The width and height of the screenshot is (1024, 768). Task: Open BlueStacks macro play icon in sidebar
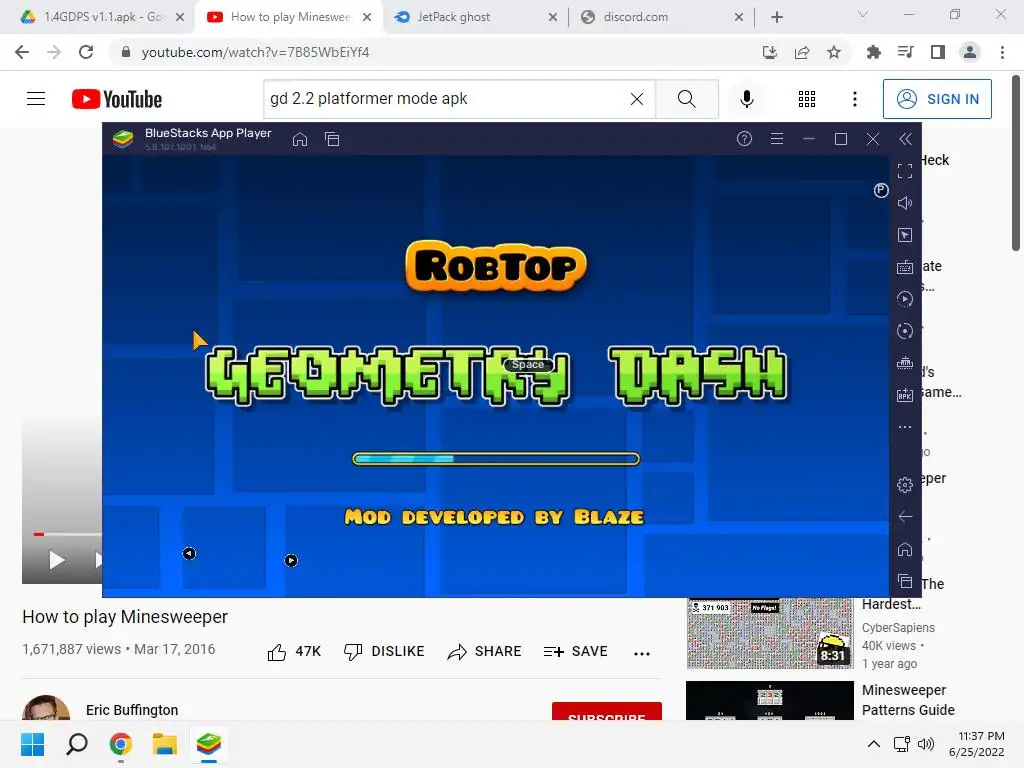(x=905, y=299)
